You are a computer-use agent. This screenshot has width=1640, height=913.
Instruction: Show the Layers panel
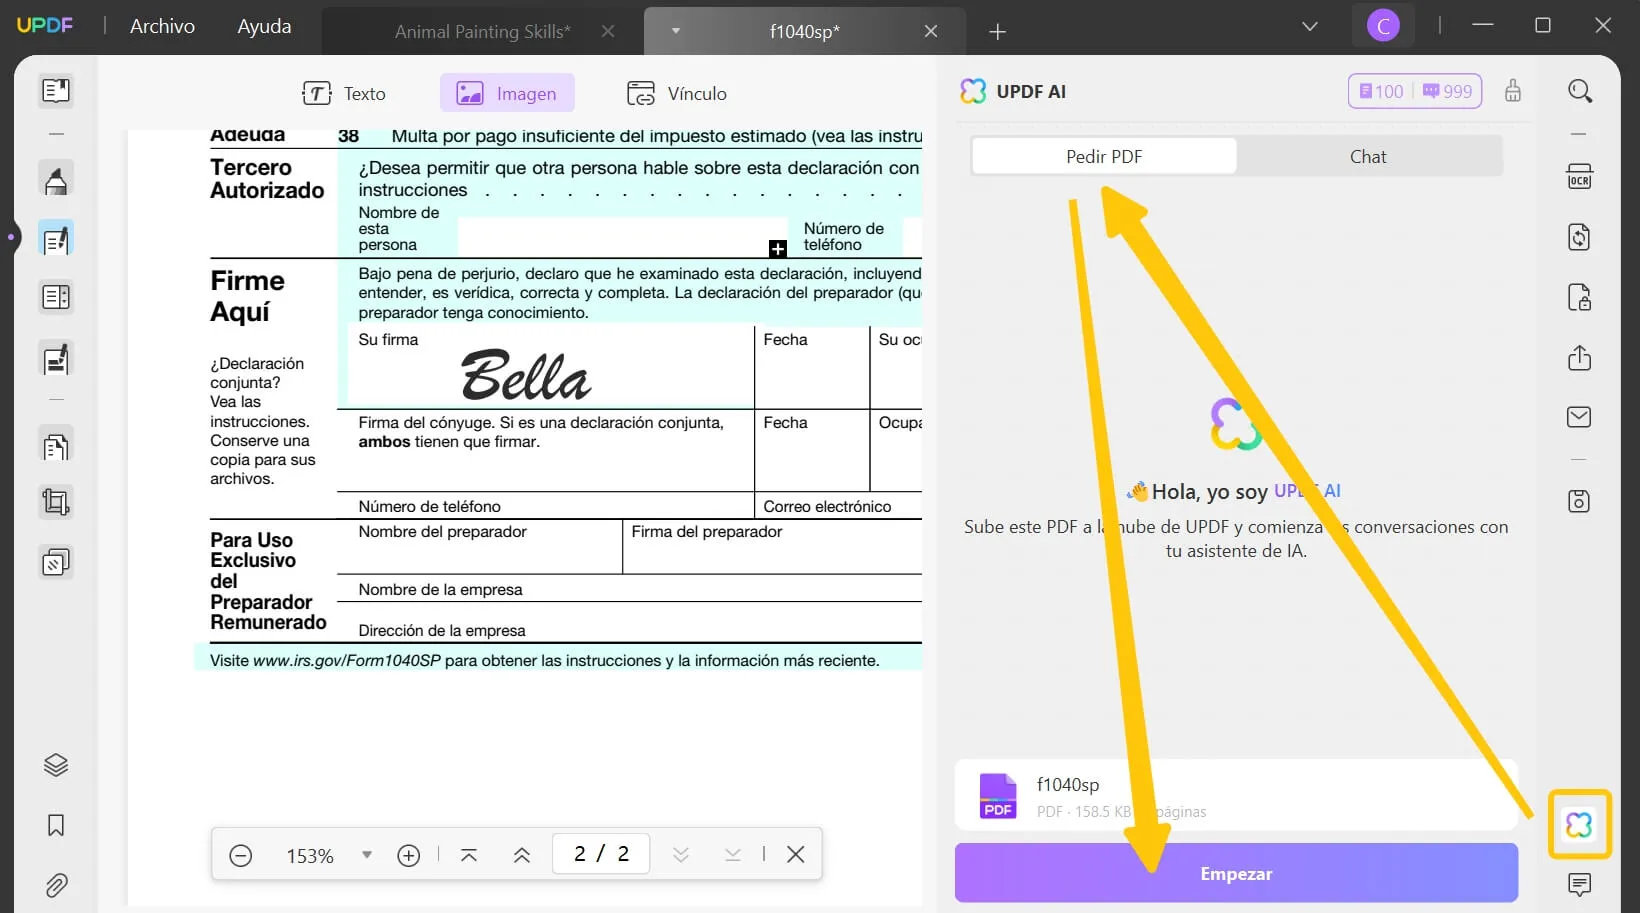point(56,765)
